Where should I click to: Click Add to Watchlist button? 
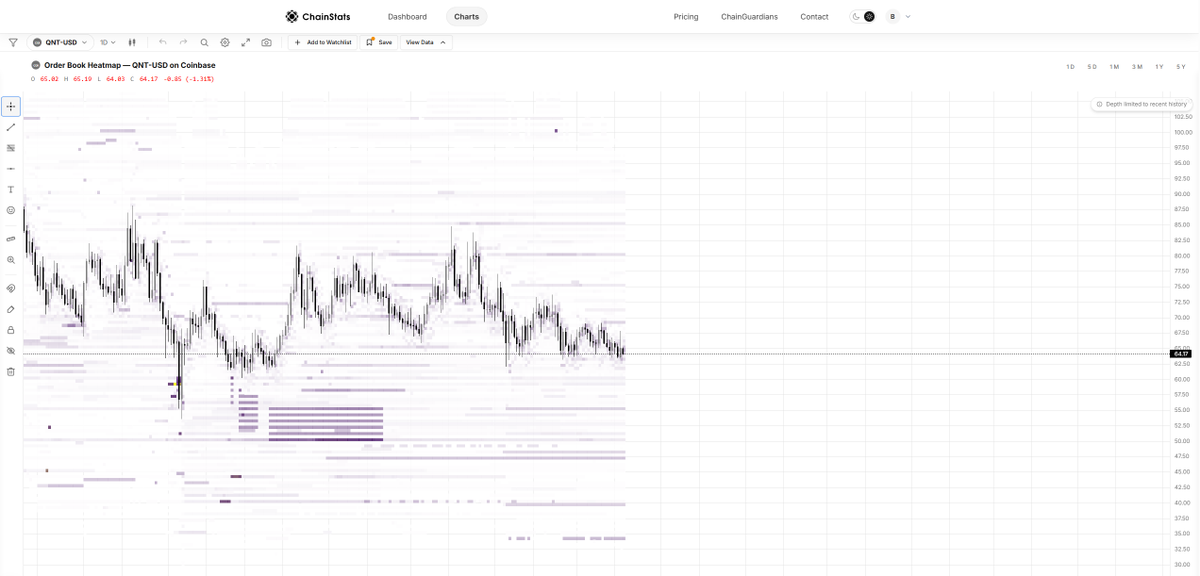pos(322,43)
